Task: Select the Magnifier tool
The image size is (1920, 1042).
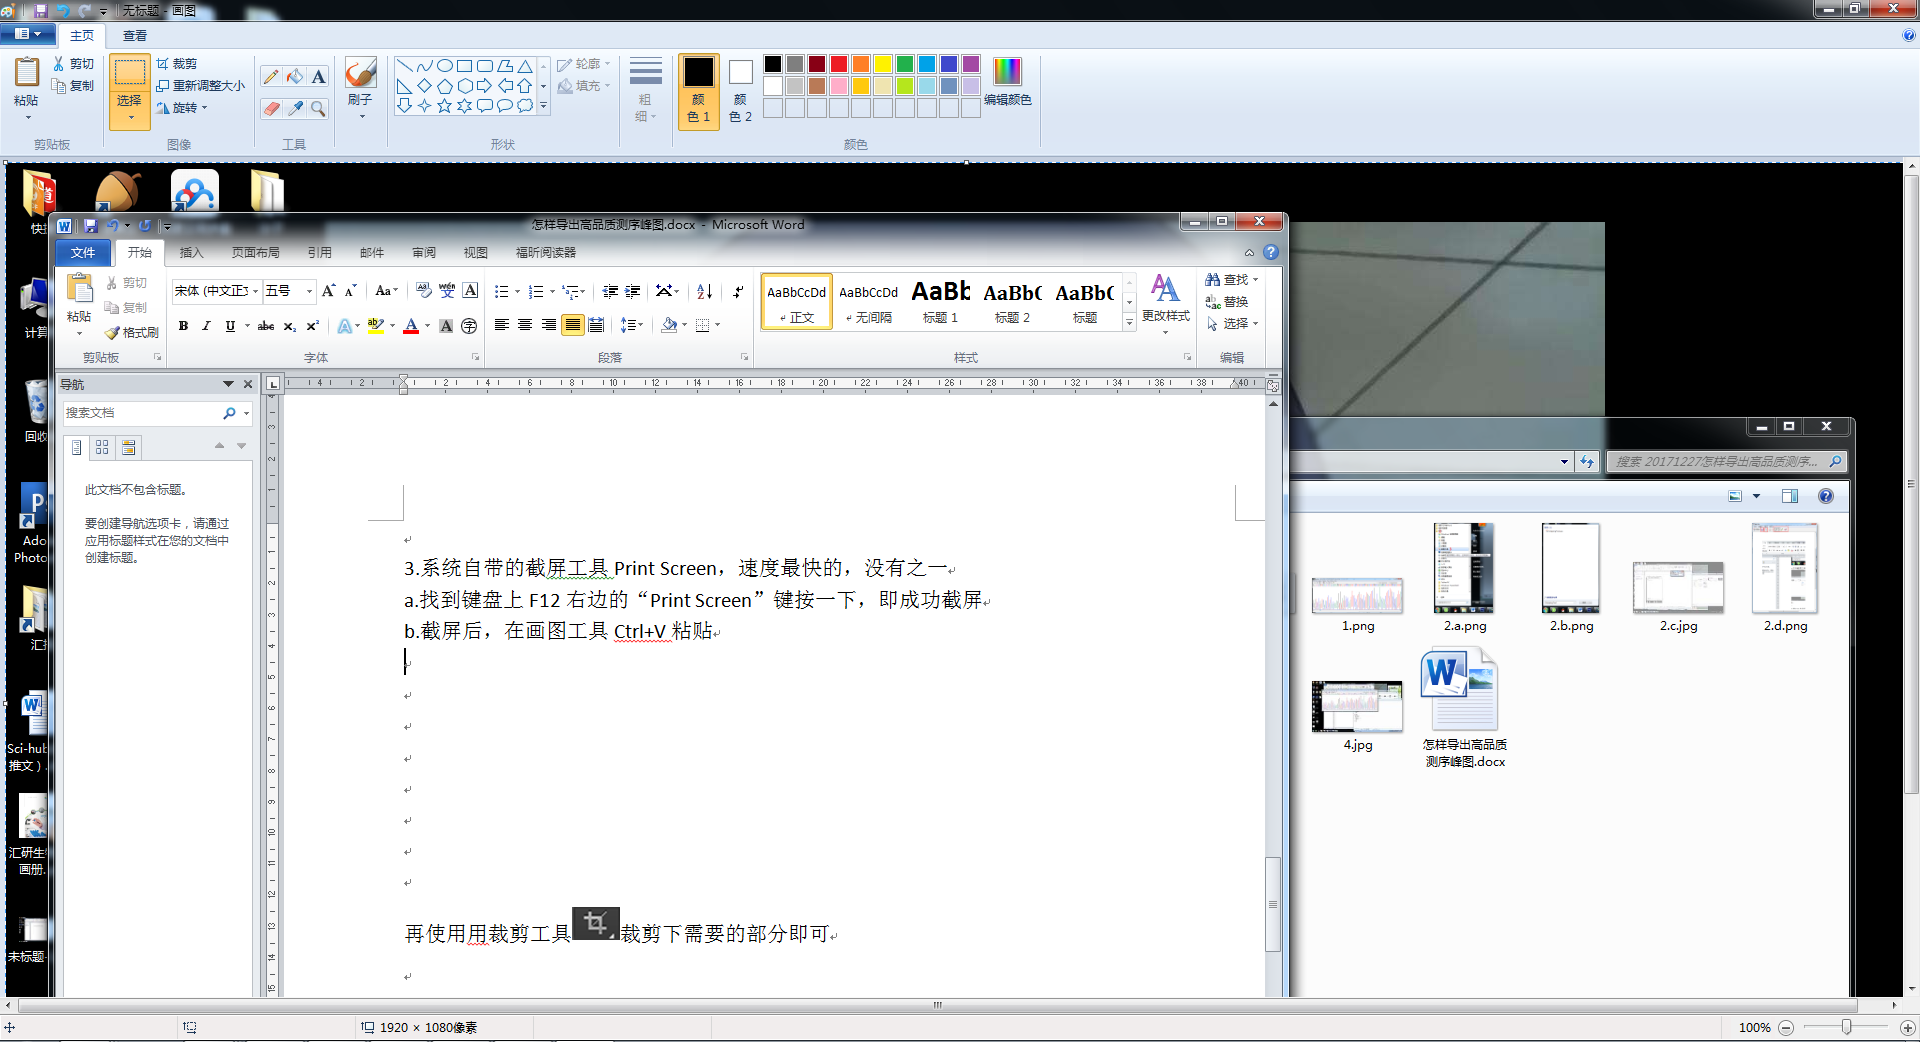Action: [318, 108]
